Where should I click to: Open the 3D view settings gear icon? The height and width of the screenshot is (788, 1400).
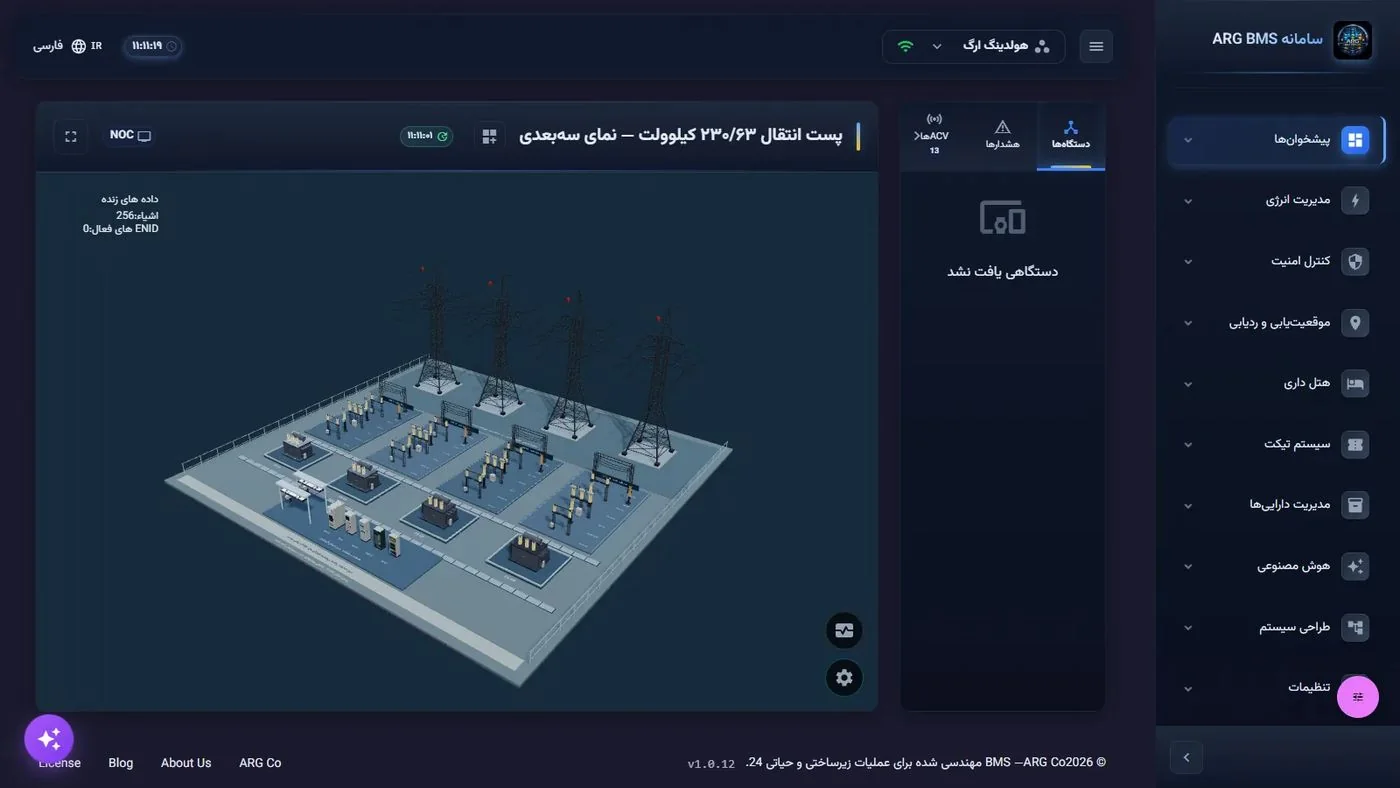[844, 677]
